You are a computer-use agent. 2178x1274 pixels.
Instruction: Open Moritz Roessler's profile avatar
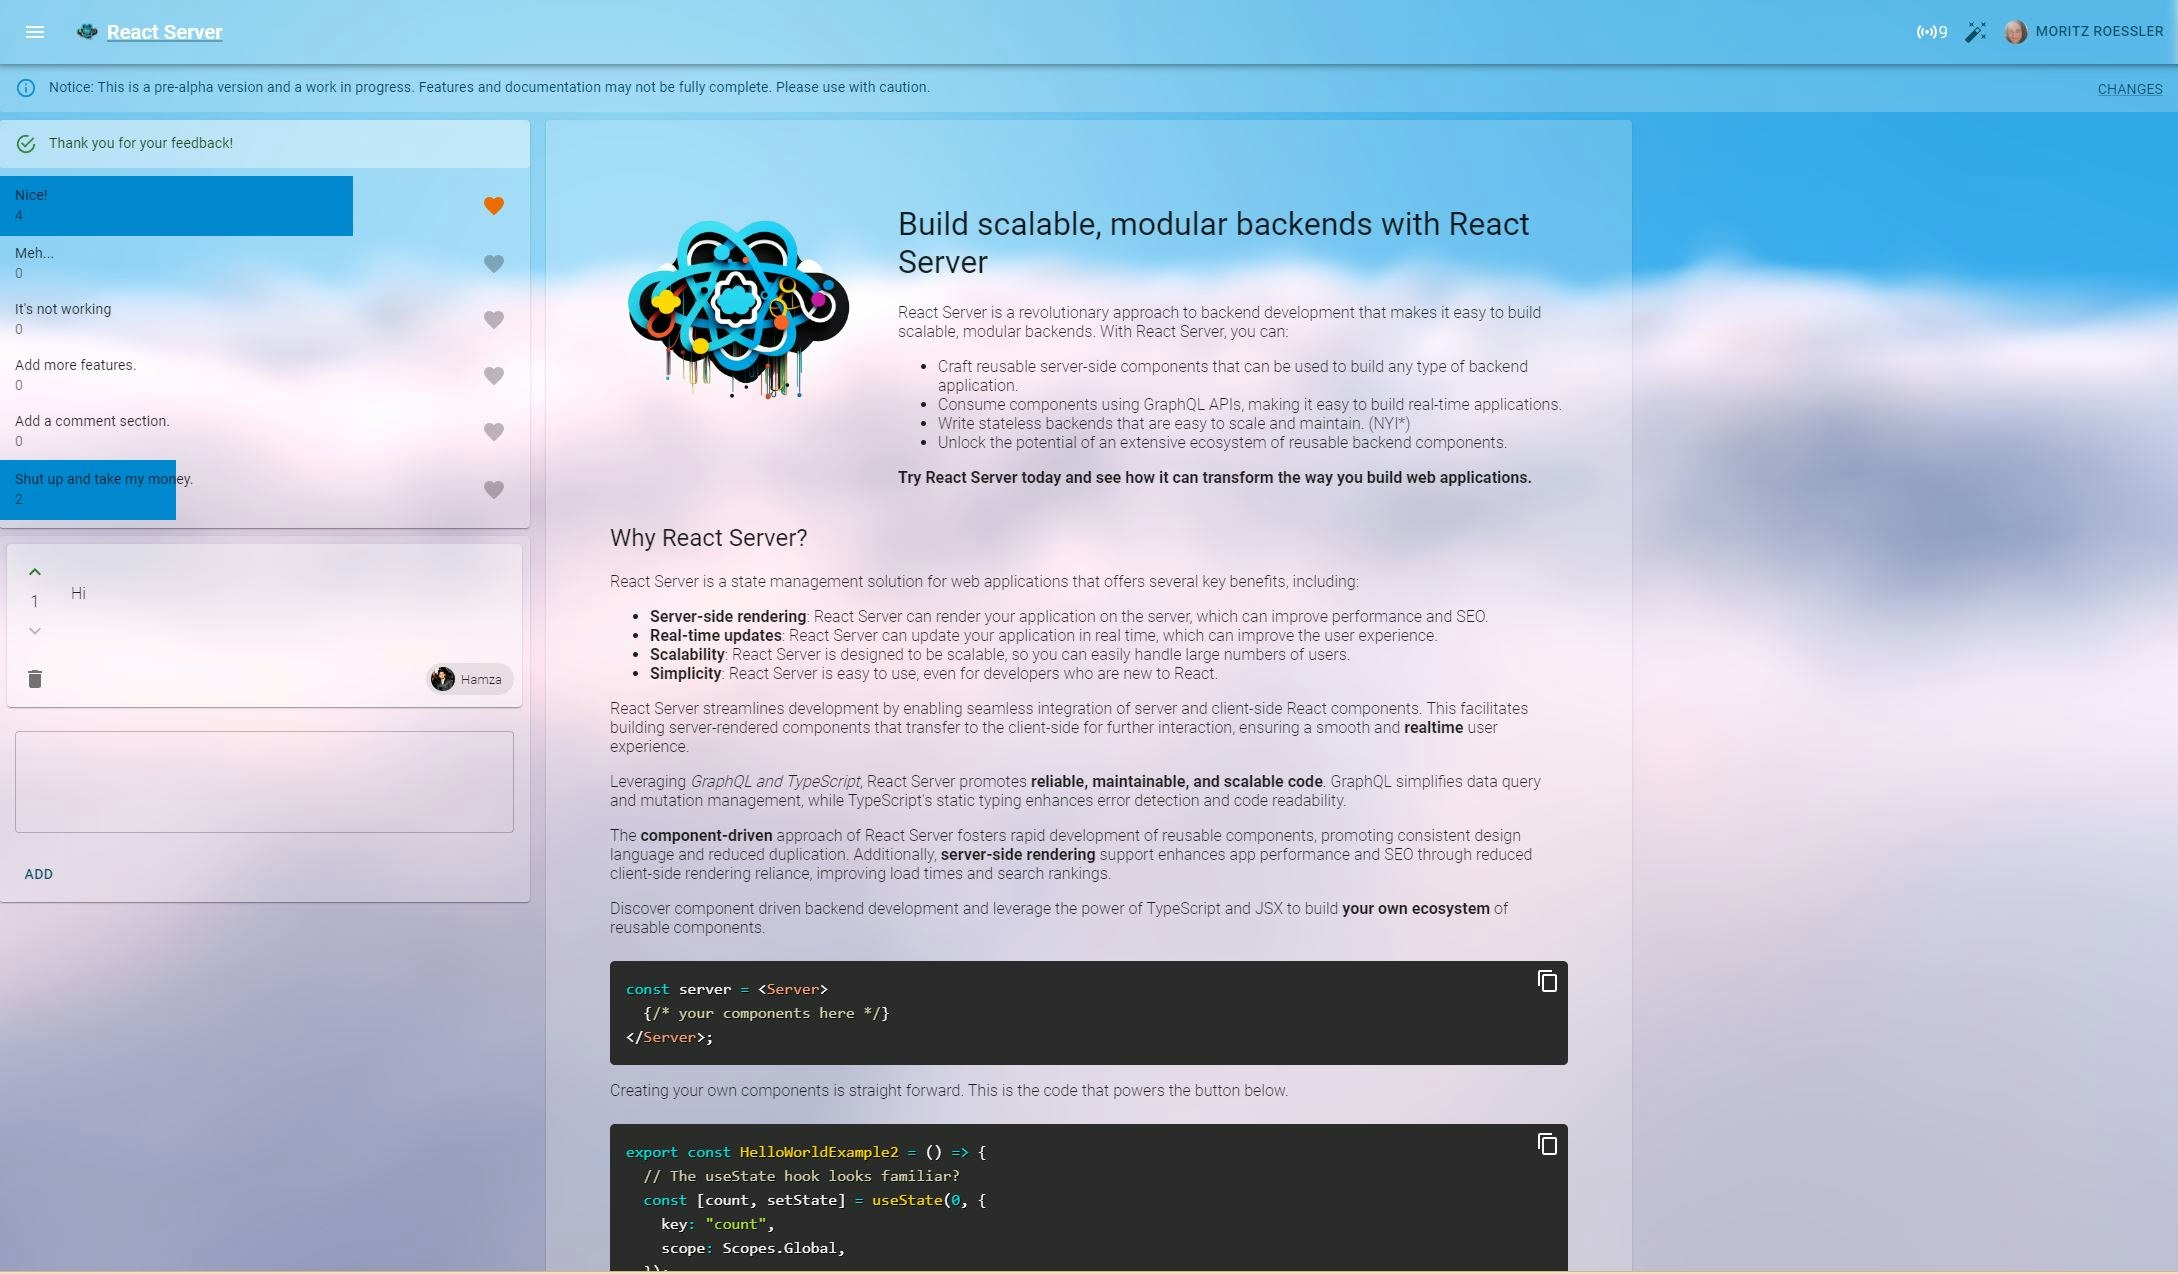point(2015,32)
